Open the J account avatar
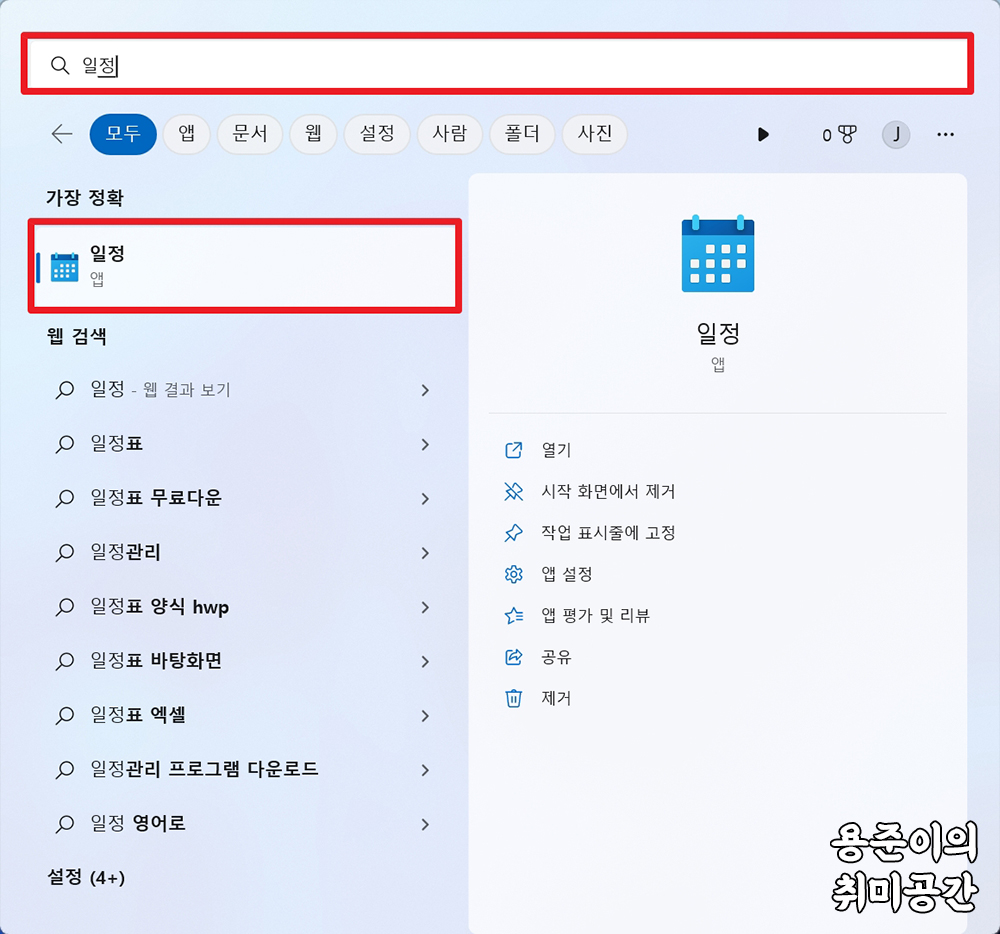Screen dimensions: 1000x934 click(896, 135)
